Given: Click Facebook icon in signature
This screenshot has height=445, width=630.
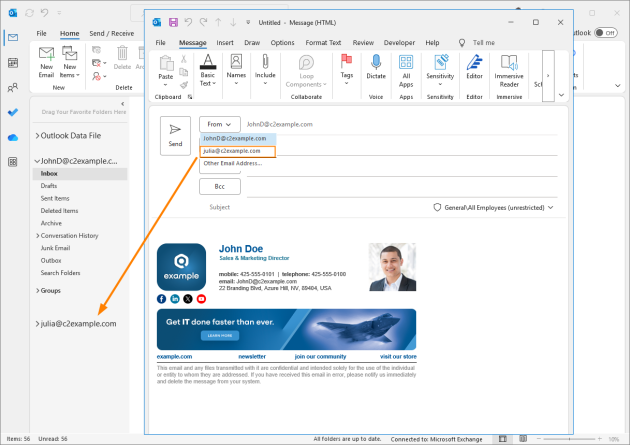Looking at the screenshot, I should [x=162, y=299].
